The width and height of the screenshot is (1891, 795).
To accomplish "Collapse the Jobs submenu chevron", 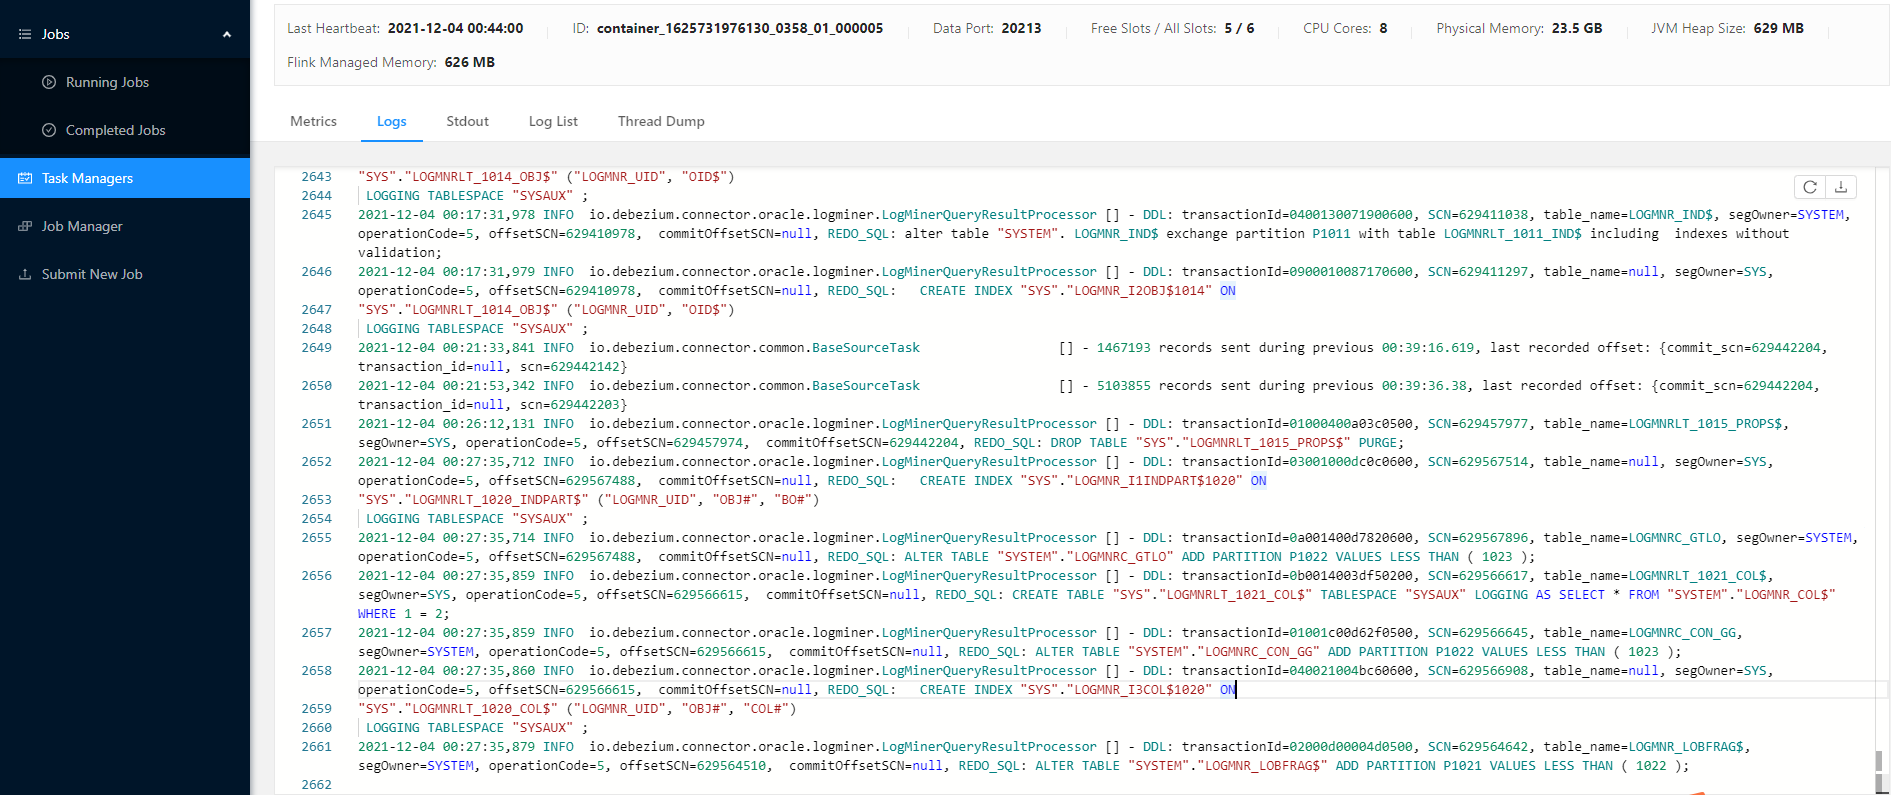I will coord(227,34).
